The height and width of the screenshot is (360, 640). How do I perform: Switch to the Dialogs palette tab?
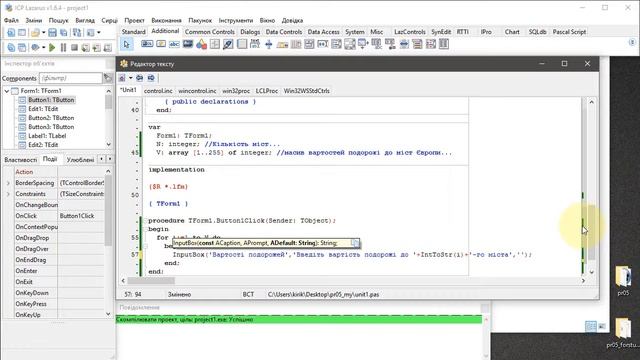click(x=250, y=32)
